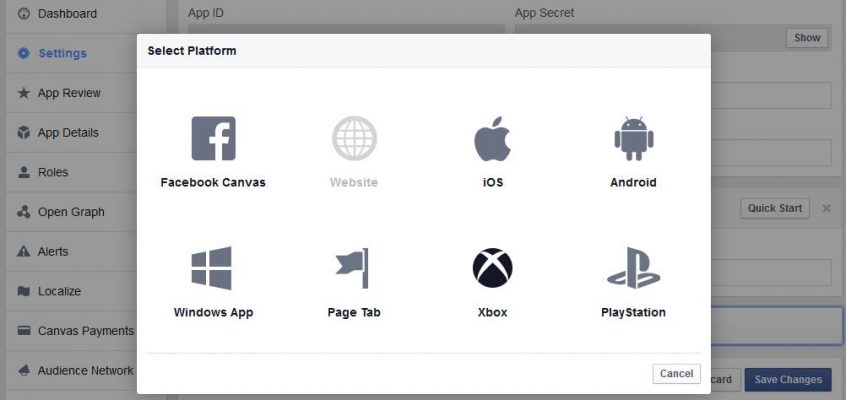Image resolution: width=846 pixels, height=400 pixels.
Task: Cancel the Select Platform dialog
Action: (677, 374)
